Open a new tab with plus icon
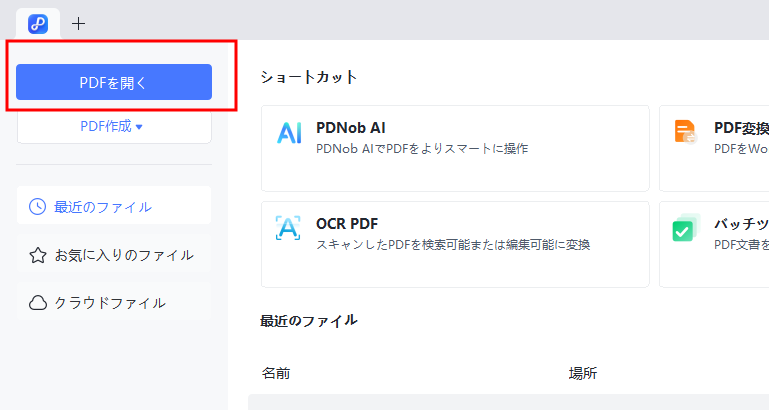 pos(78,24)
